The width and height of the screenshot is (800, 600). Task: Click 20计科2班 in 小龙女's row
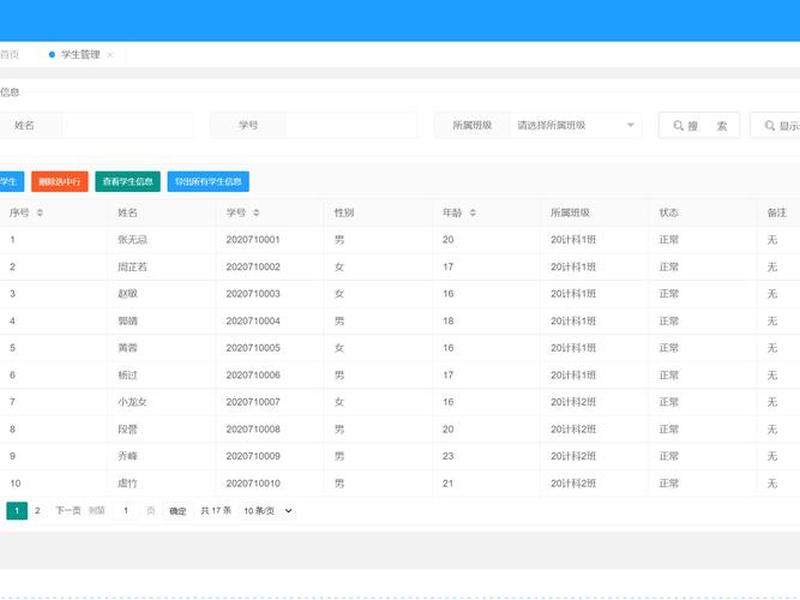pyautogui.click(x=573, y=402)
